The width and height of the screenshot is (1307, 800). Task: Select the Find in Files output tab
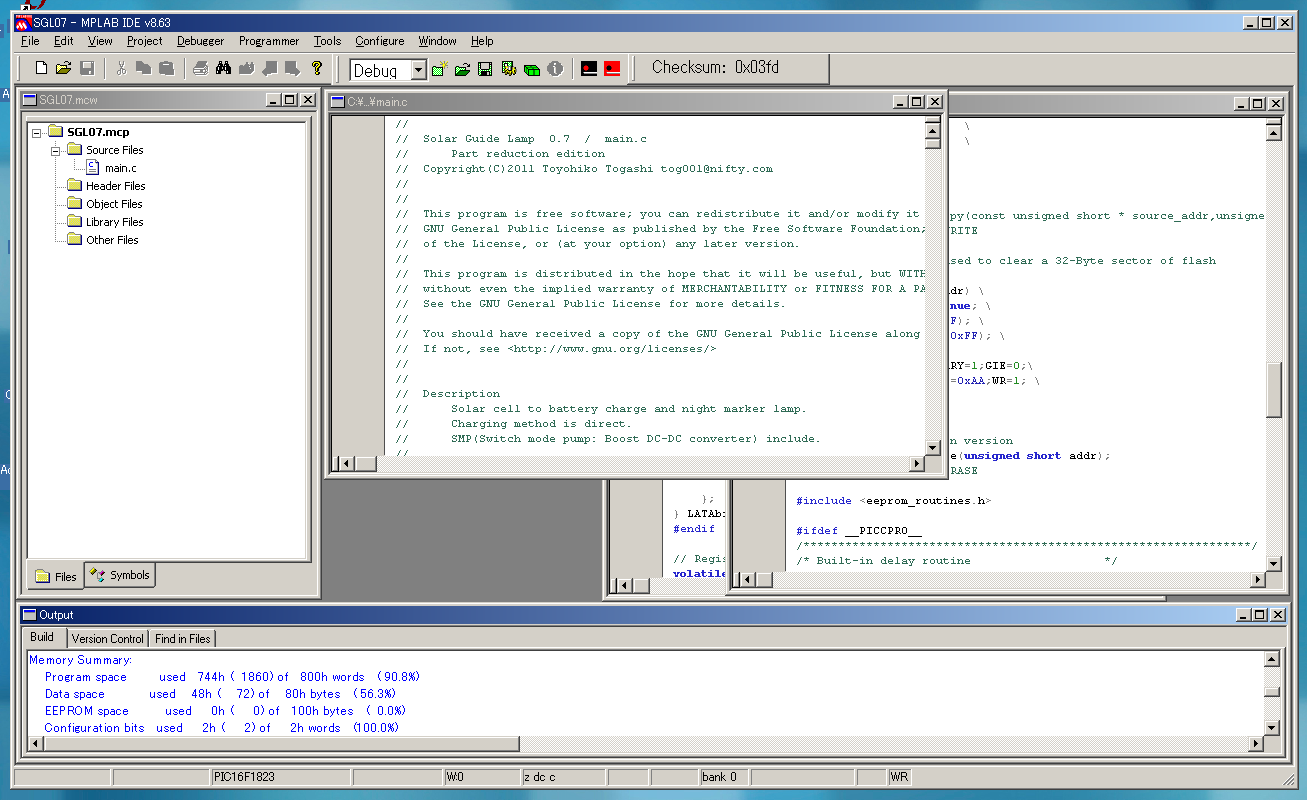tap(183, 638)
